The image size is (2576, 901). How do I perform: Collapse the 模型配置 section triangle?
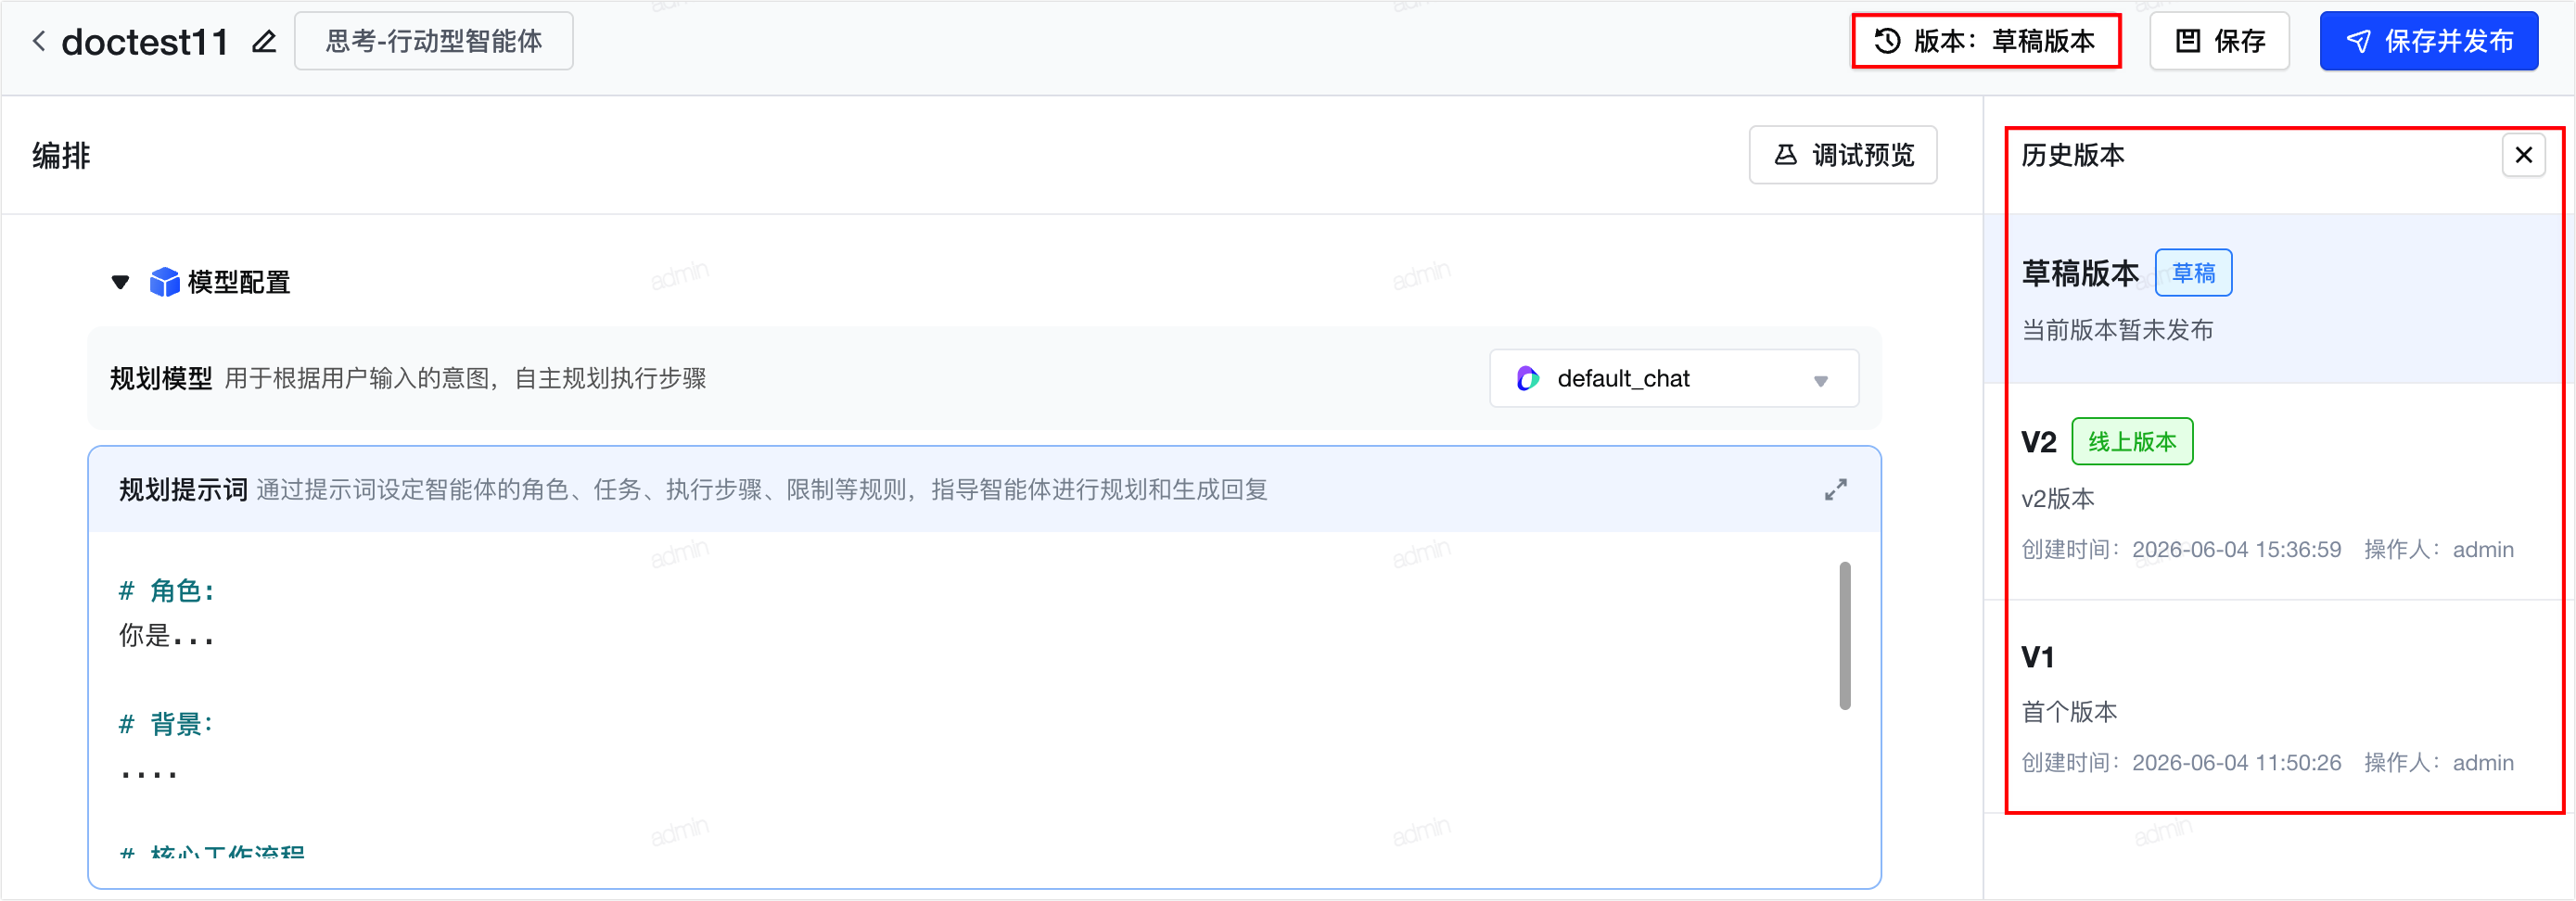(120, 282)
